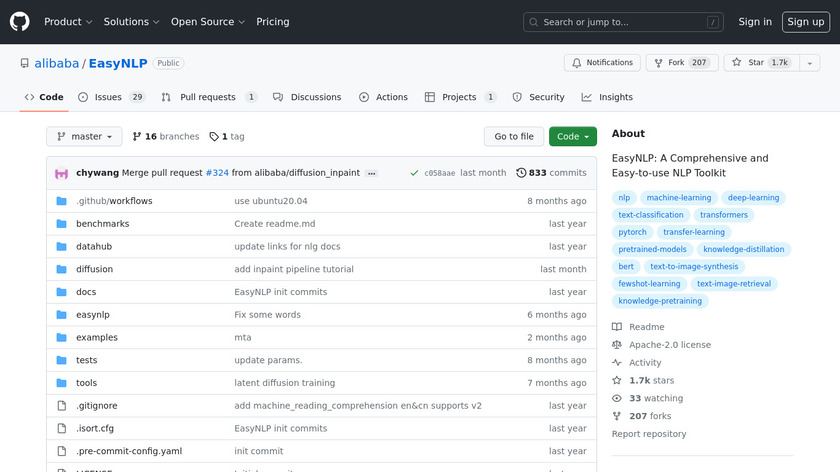Switch to the Insights tab

[x=608, y=97]
